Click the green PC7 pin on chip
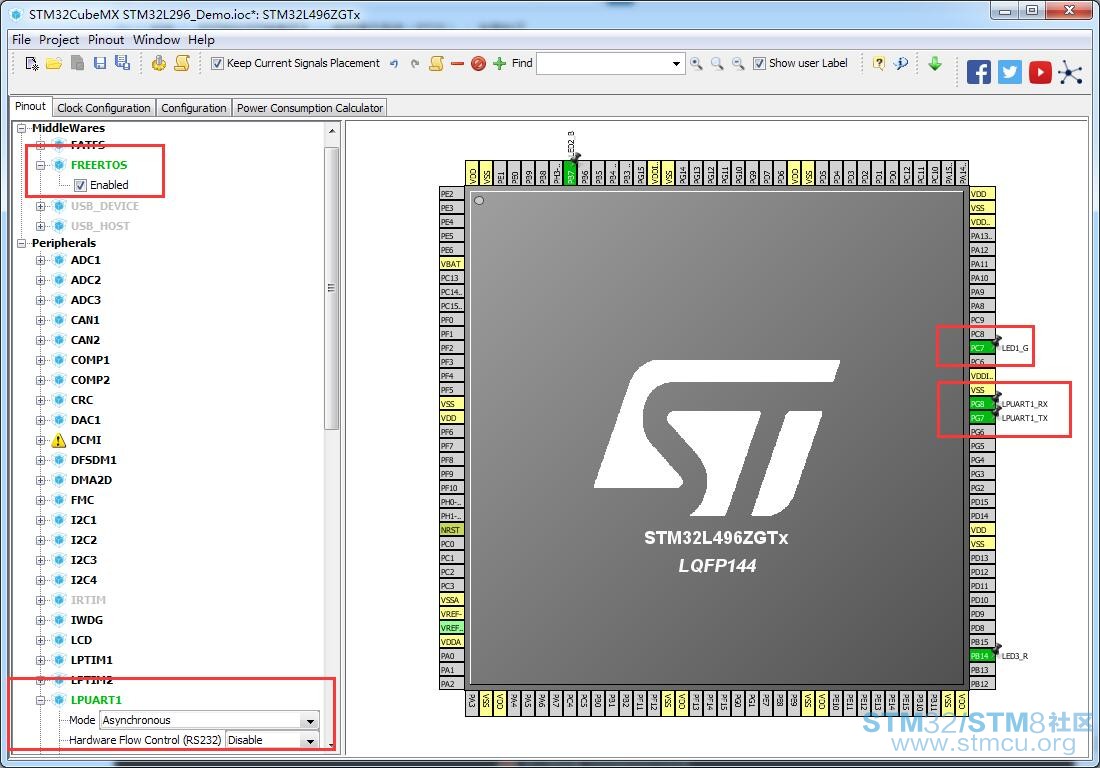1100x768 pixels. pos(981,348)
